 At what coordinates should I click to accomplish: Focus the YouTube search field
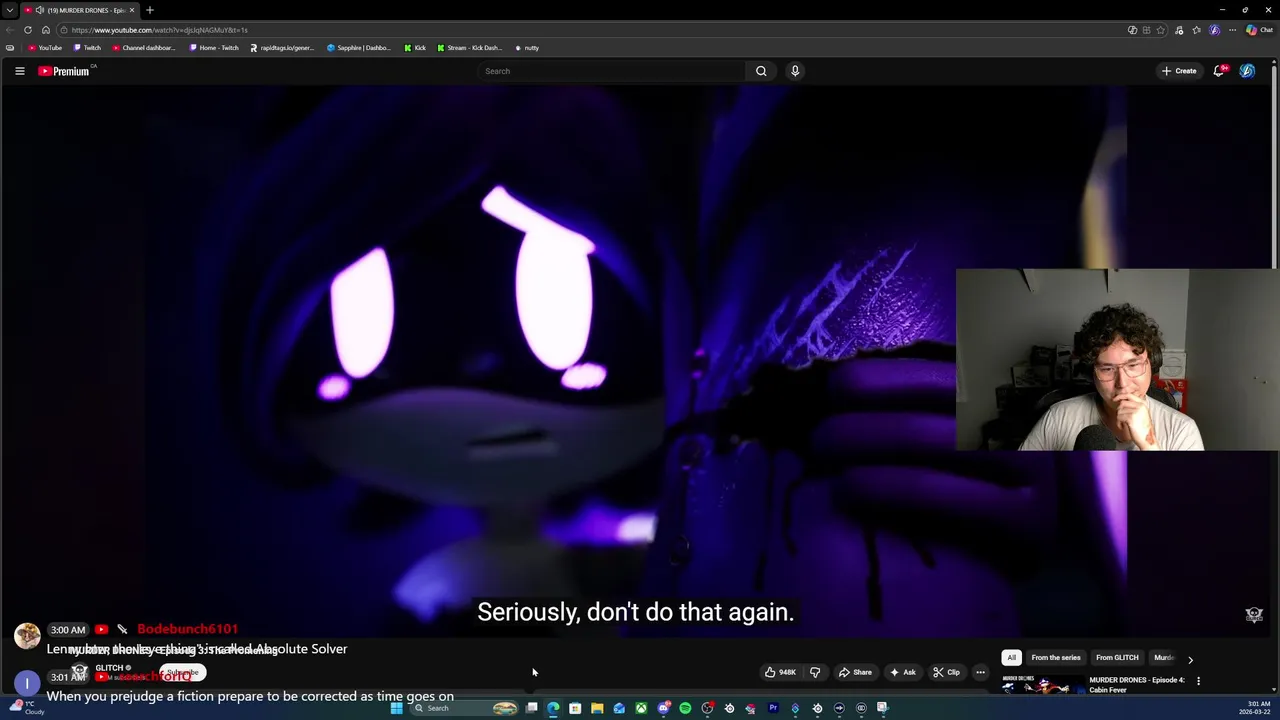tap(612, 71)
